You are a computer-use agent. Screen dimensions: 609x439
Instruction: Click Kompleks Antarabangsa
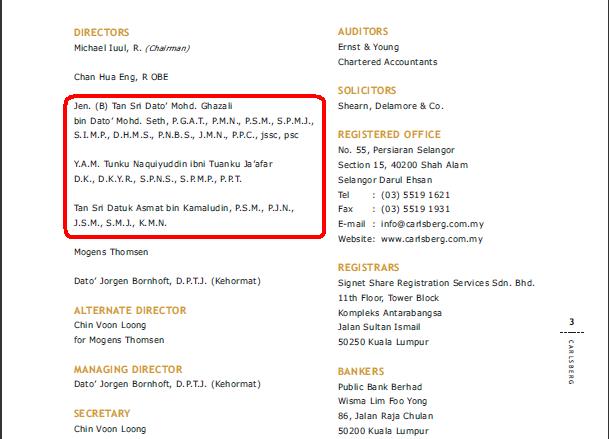pos(390,313)
